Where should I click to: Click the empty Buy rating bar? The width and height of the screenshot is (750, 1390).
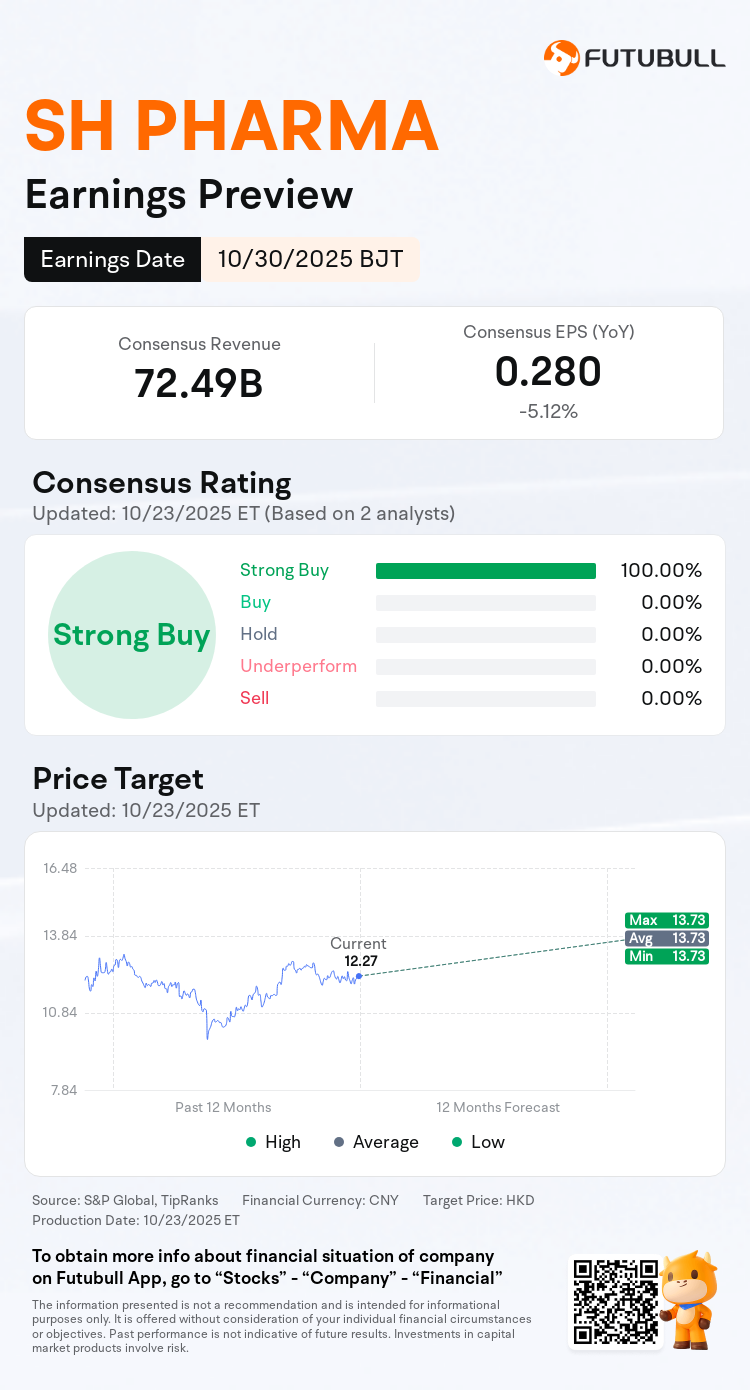(x=485, y=603)
